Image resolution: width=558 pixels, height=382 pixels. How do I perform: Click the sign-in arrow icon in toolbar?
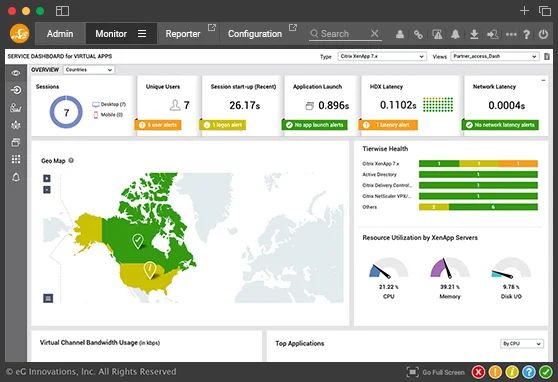[493, 34]
